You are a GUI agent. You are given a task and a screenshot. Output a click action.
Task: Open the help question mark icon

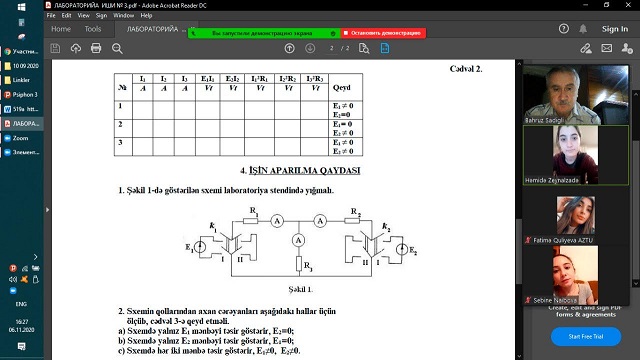564,29
